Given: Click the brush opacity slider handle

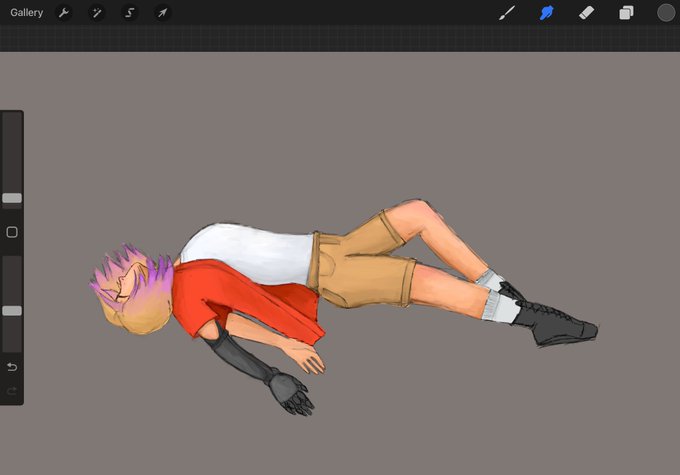Looking at the screenshot, I should 12,311.
